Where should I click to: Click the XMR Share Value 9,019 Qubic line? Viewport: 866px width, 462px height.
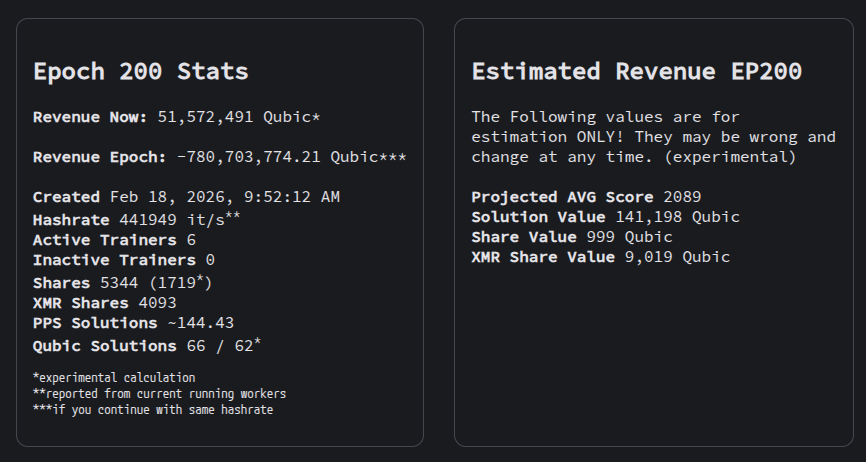[x=600, y=257]
